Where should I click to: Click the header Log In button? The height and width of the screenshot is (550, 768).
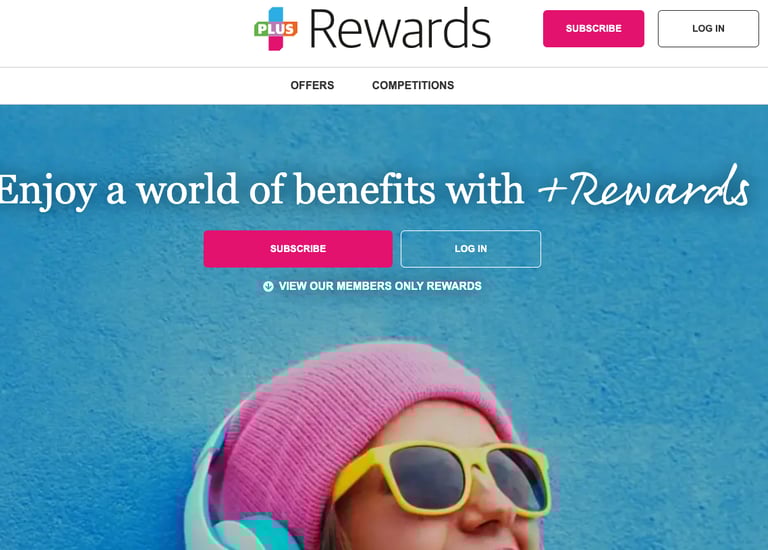coord(708,28)
